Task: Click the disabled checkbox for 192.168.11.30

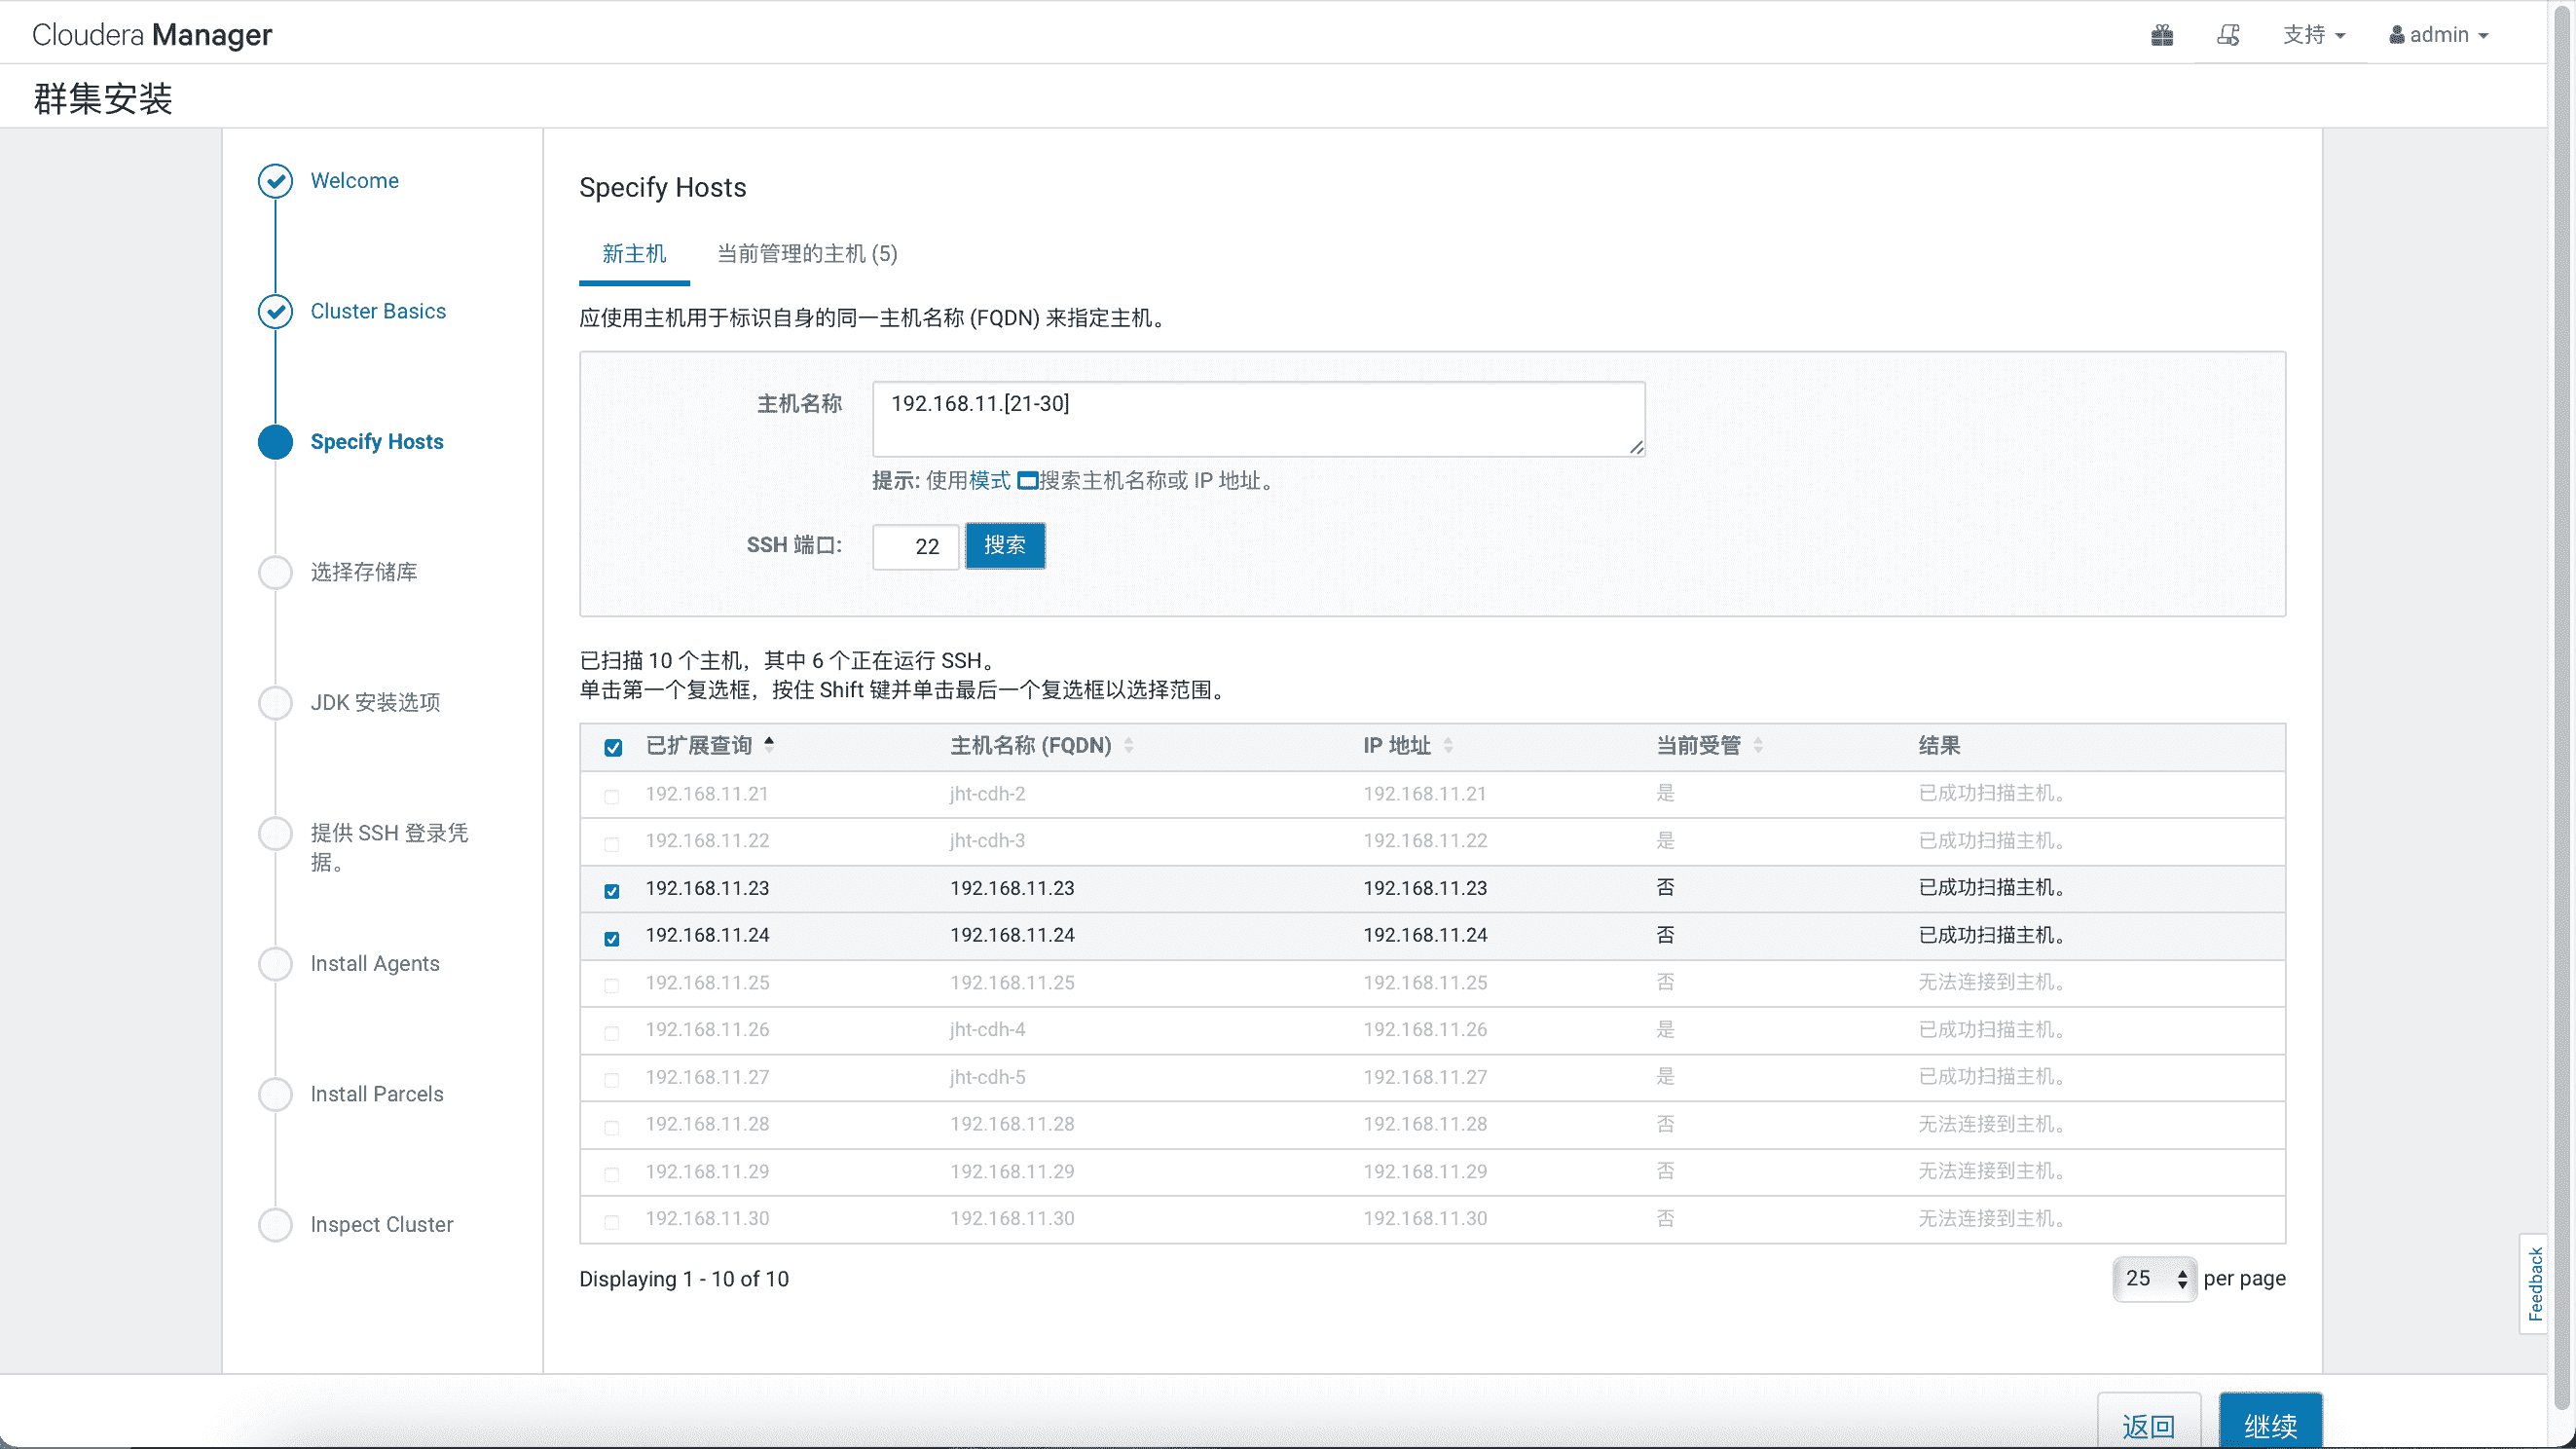Action: coord(612,1222)
